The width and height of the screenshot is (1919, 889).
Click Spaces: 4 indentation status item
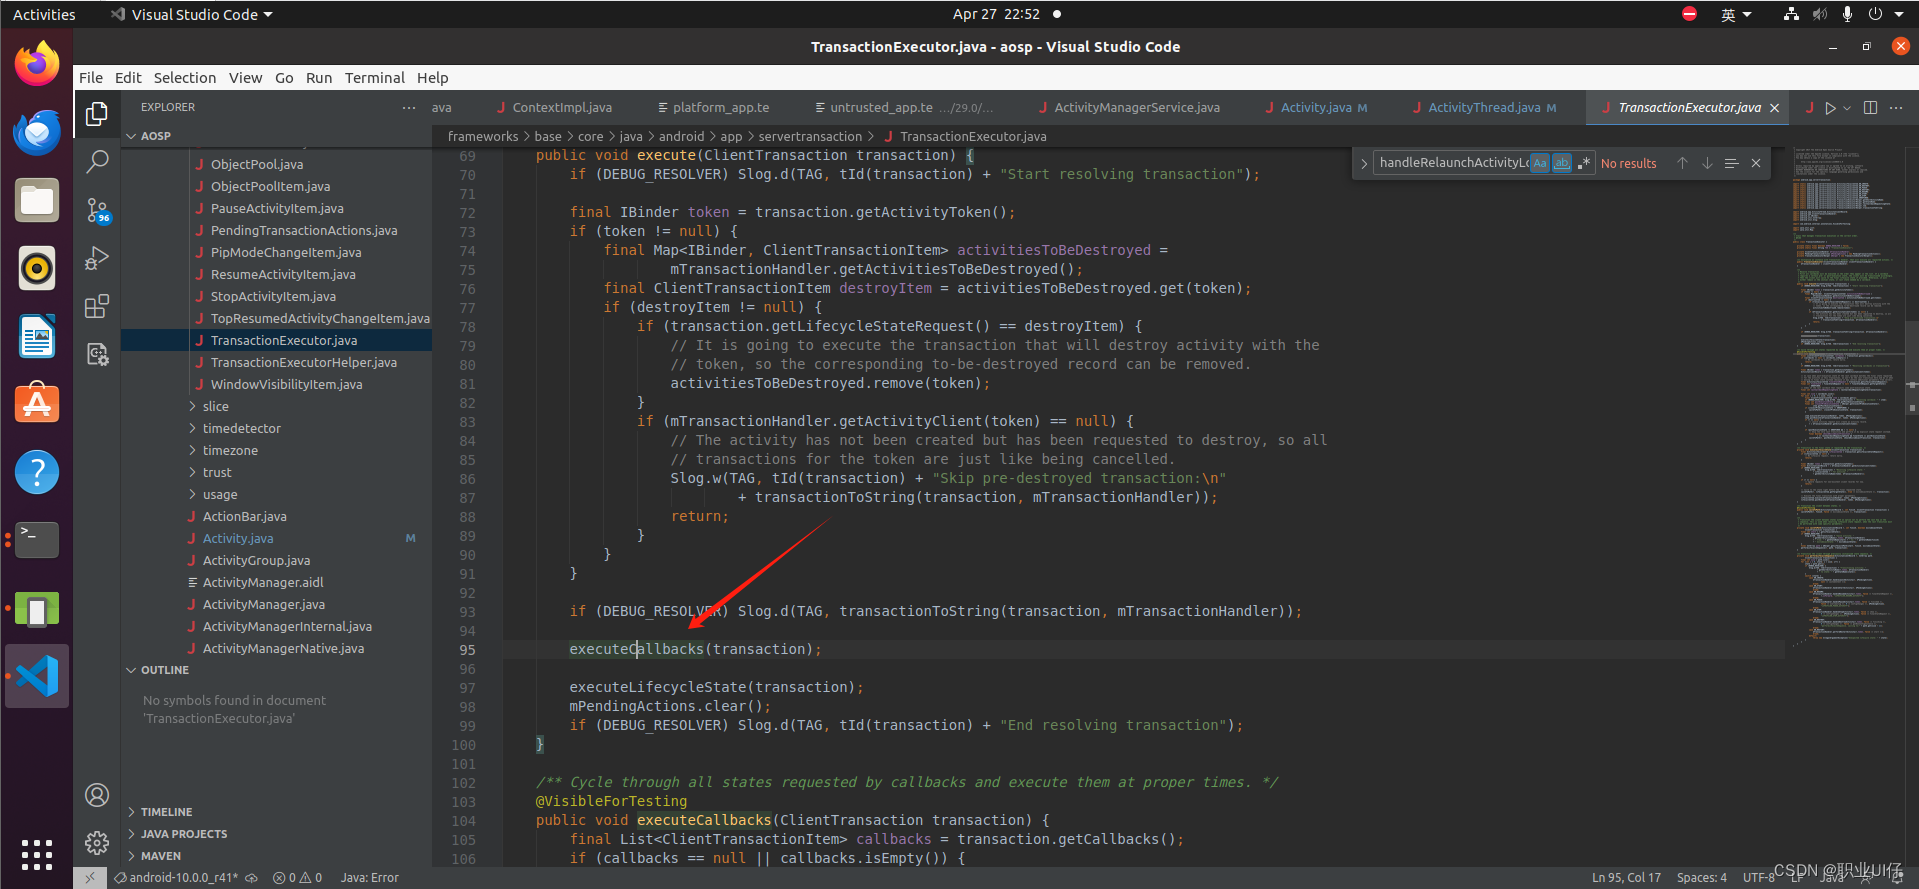[x=1702, y=878]
